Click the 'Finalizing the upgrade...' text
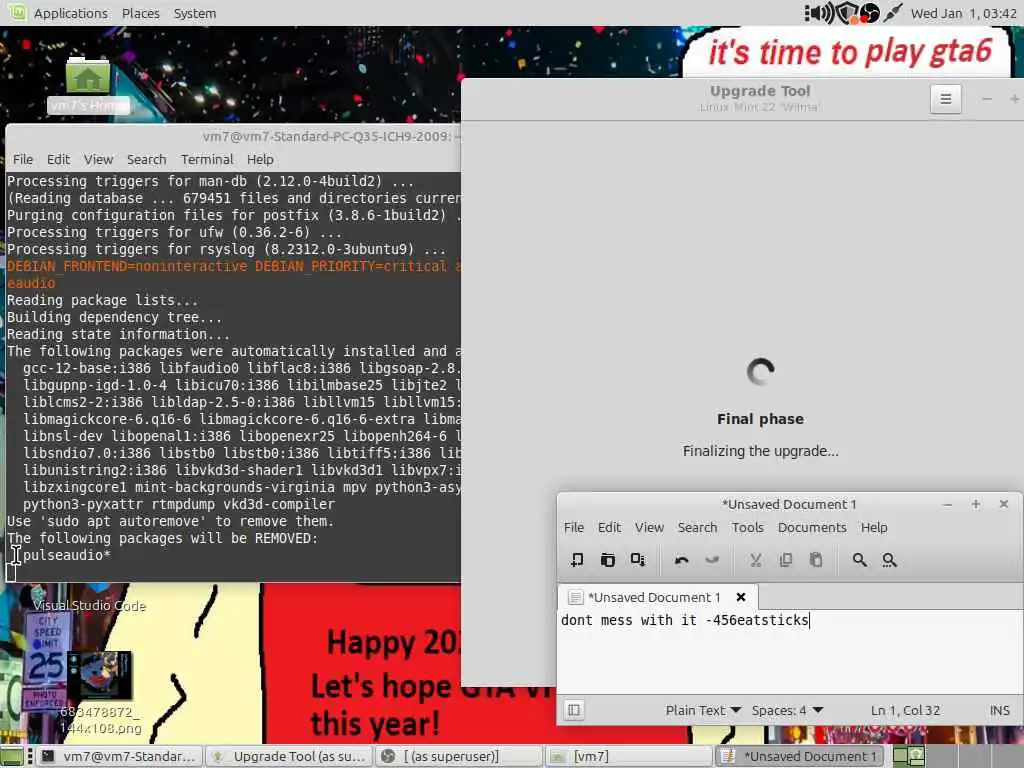 [x=760, y=451]
